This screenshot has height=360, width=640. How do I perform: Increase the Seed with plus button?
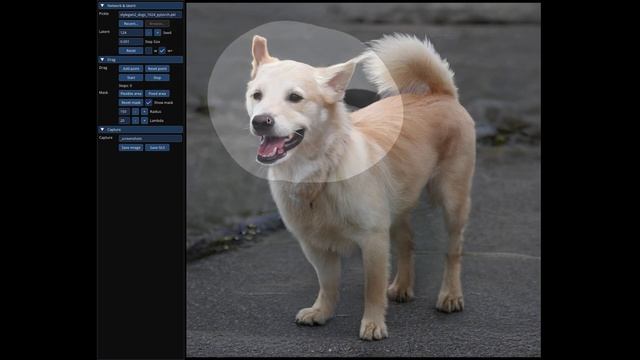pyautogui.click(x=158, y=33)
